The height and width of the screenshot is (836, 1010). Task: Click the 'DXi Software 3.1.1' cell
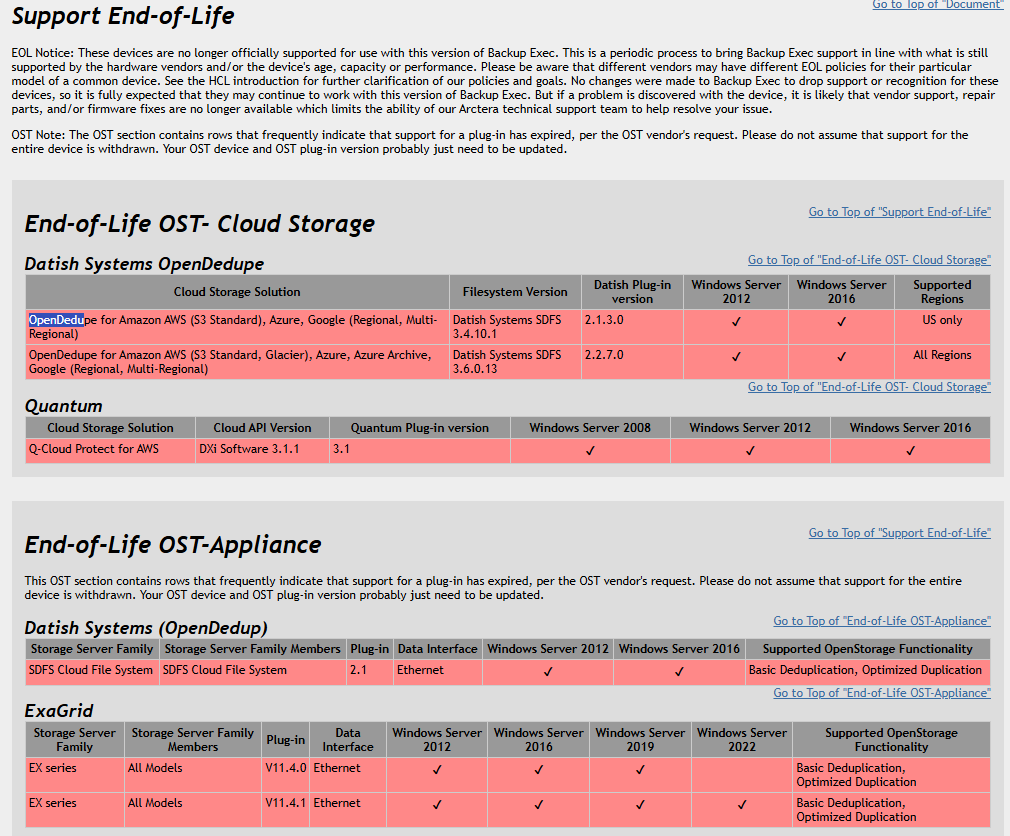pyautogui.click(x=258, y=449)
